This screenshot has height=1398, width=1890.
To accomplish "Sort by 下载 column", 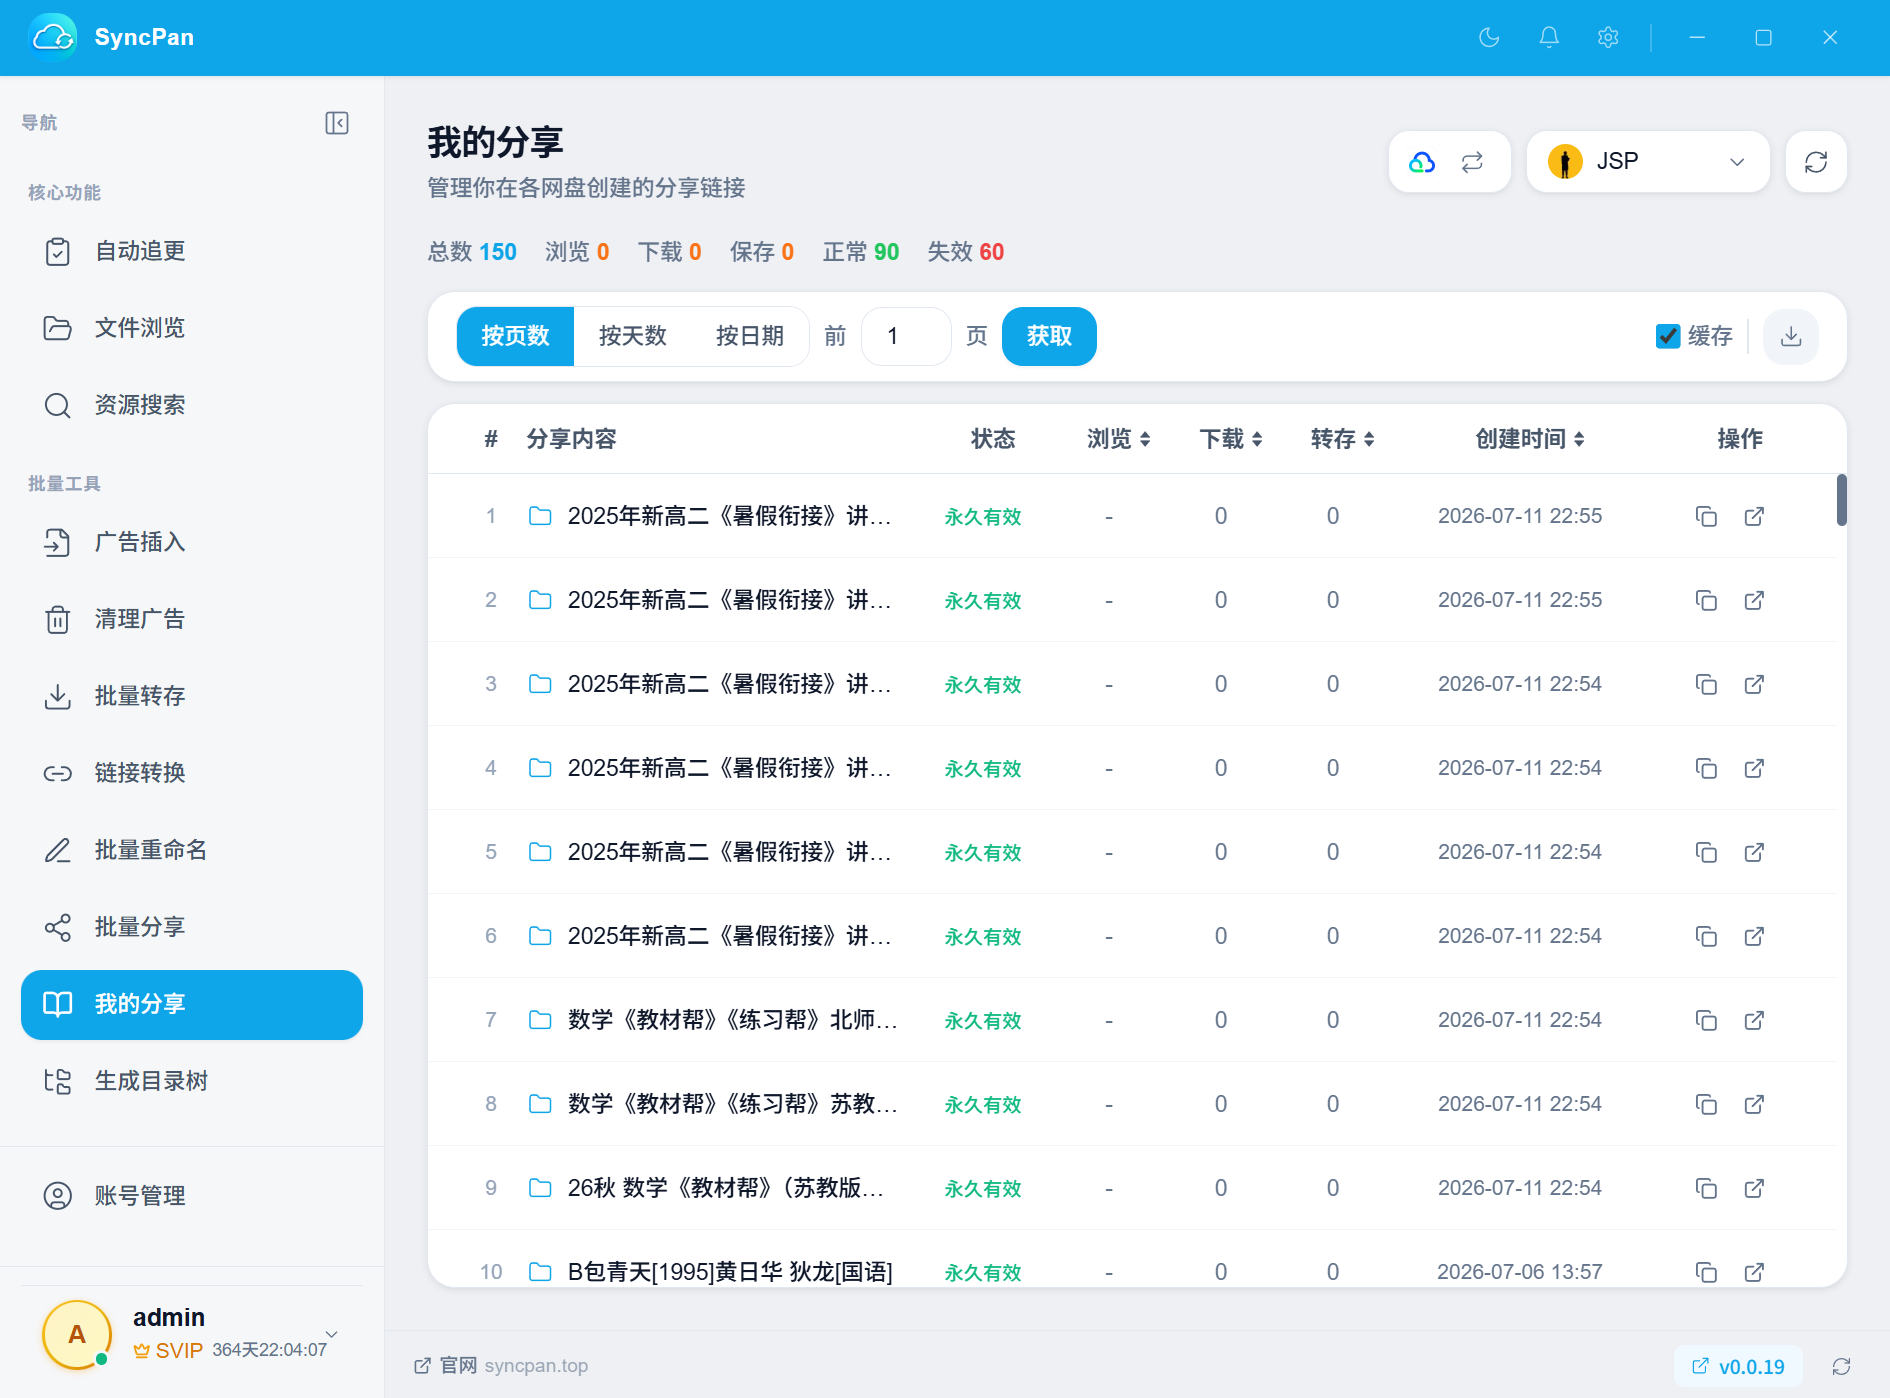I will (1230, 439).
